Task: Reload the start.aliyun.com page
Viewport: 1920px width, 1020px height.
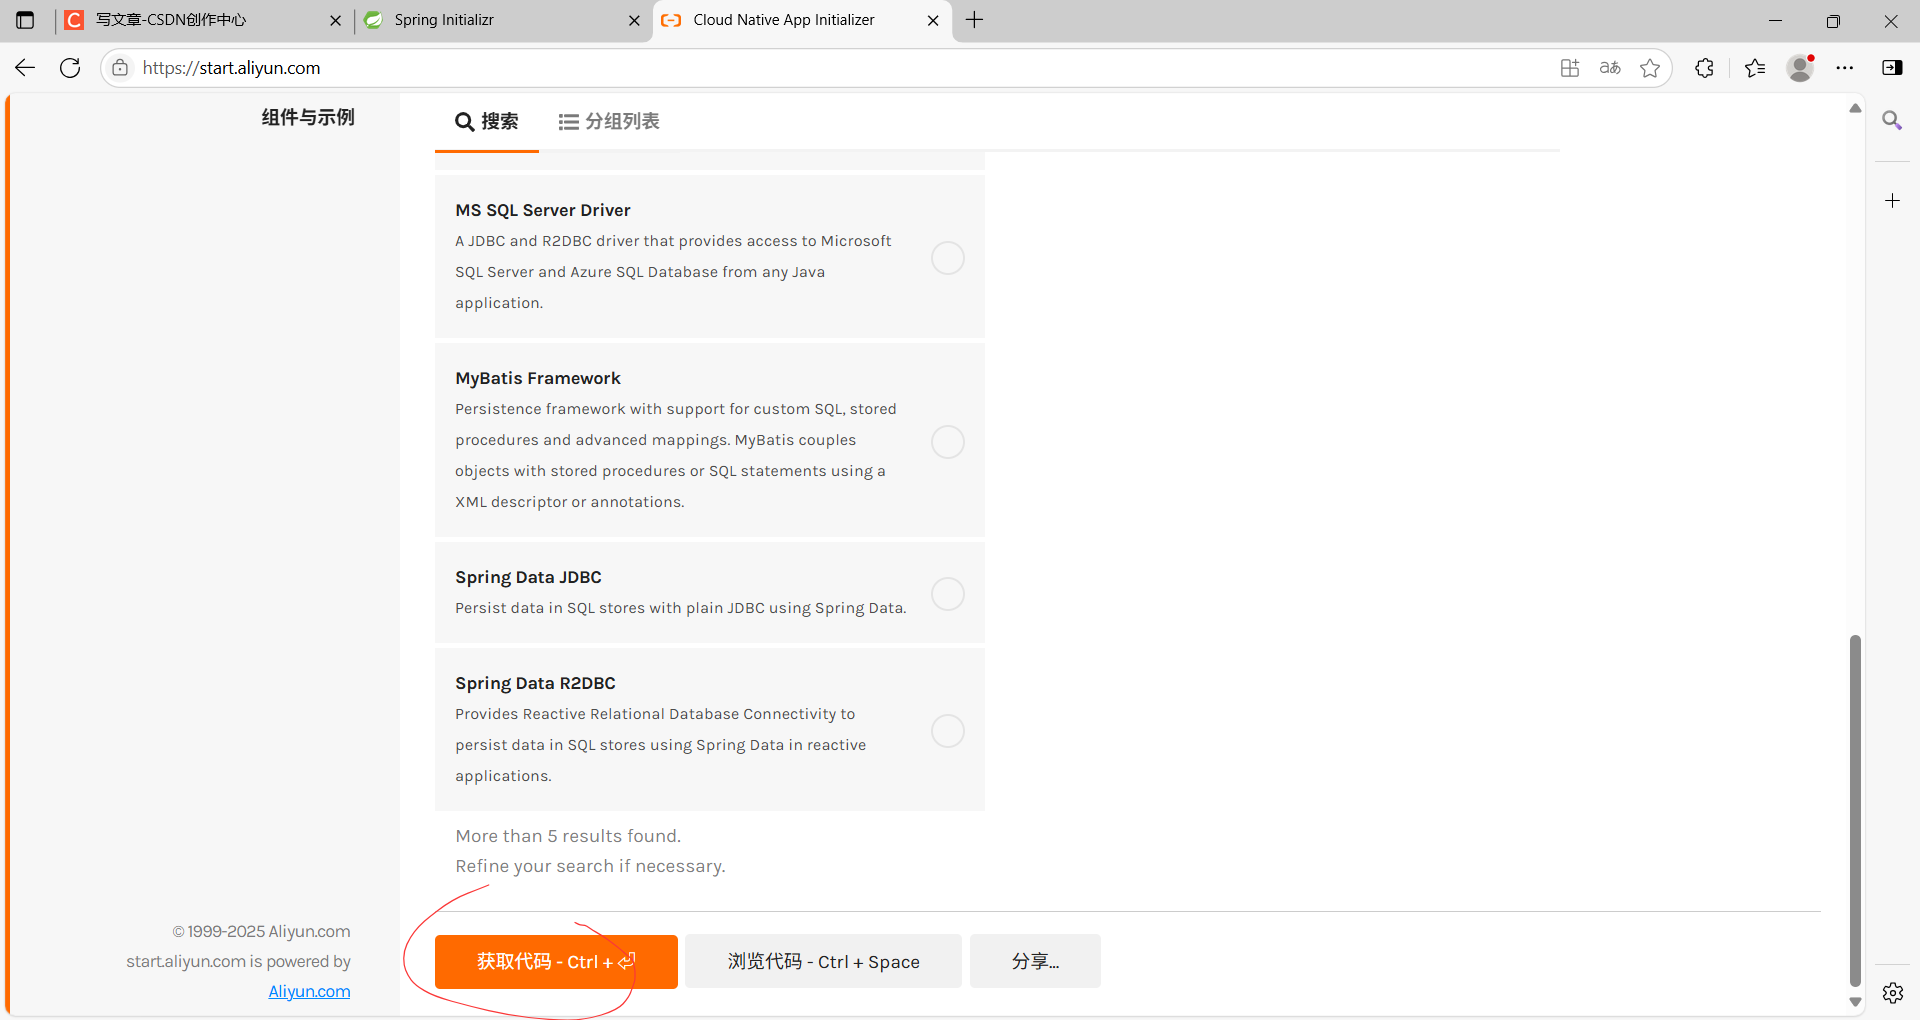Action: point(70,68)
